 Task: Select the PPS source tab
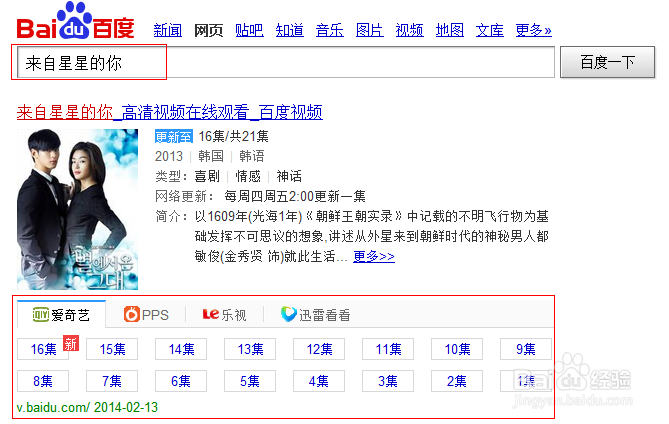146,315
